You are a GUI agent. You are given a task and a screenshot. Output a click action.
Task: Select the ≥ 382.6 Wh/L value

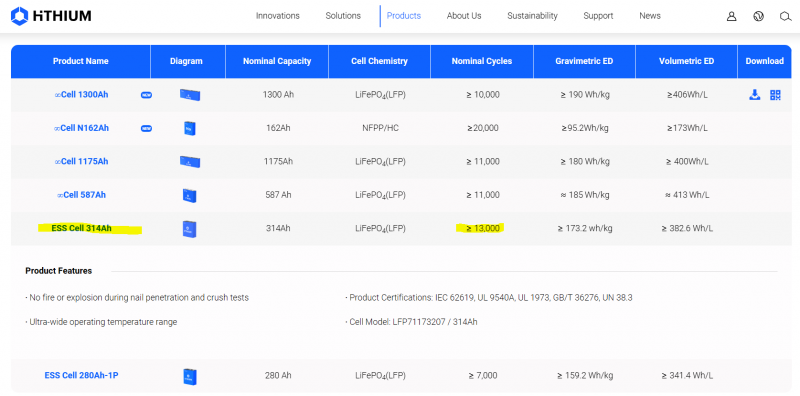pos(687,228)
